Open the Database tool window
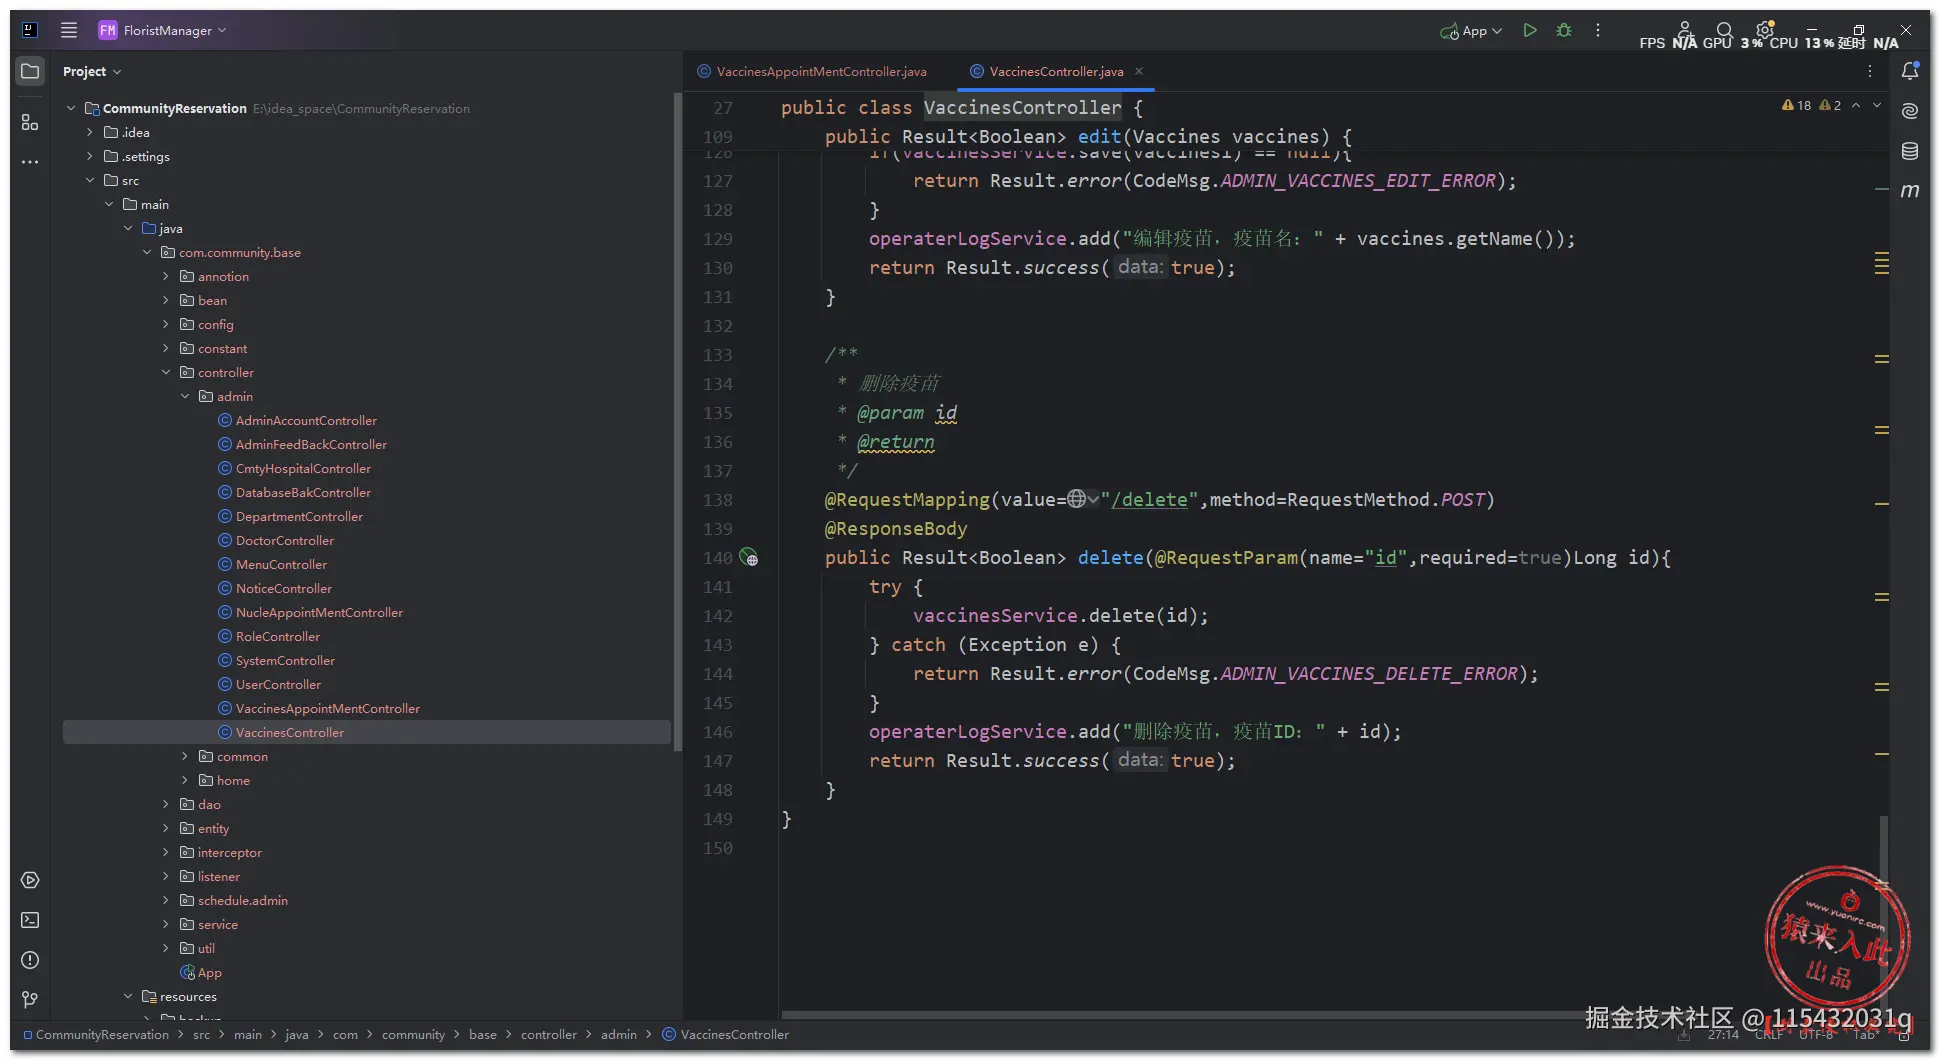This screenshot has height=1061, width=1941. click(1910, 151)
